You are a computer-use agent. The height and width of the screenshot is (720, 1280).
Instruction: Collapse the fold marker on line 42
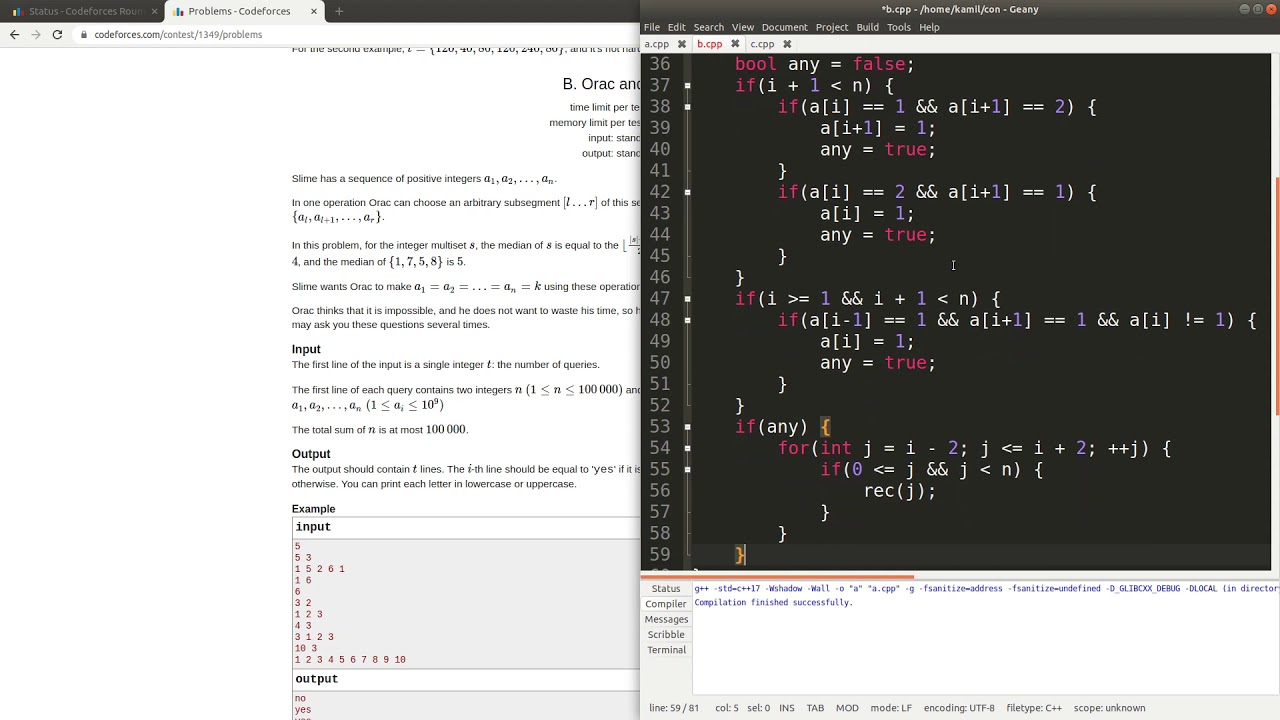(x=687, y=192)
